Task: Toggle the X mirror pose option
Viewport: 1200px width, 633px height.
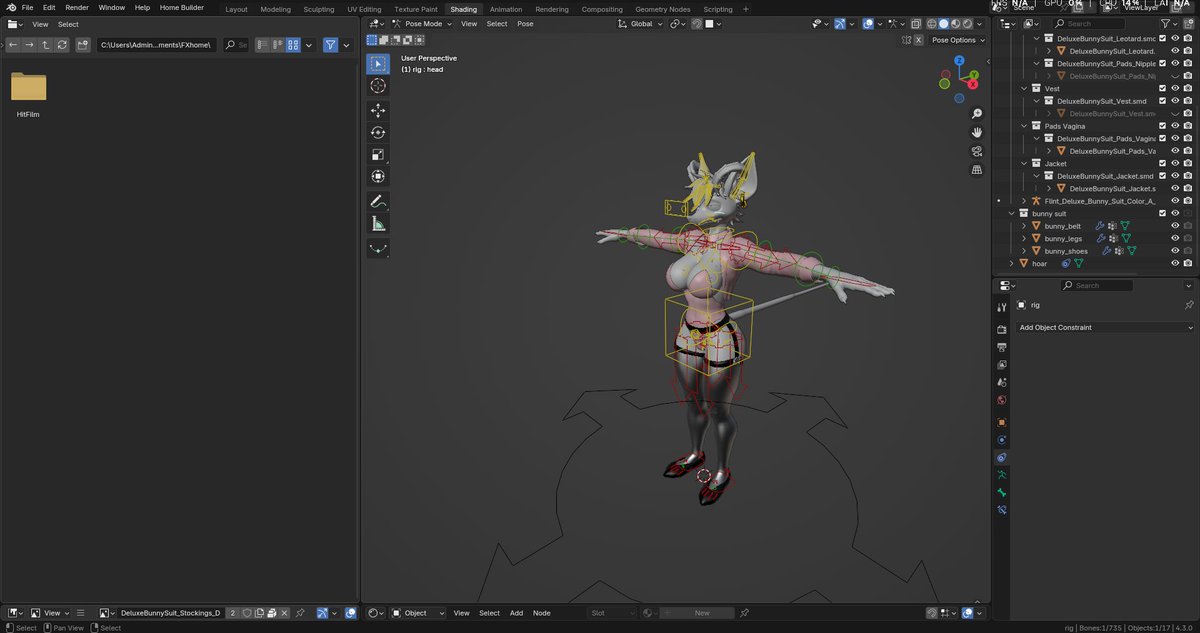Action: 918,40
